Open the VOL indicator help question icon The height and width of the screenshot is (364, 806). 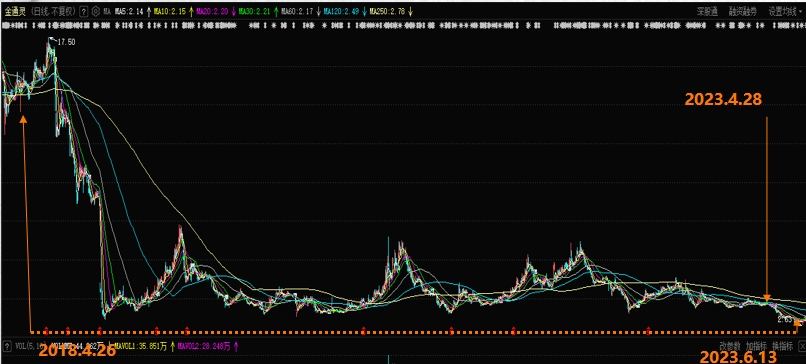pyautogui.click(x=7, y=346)
